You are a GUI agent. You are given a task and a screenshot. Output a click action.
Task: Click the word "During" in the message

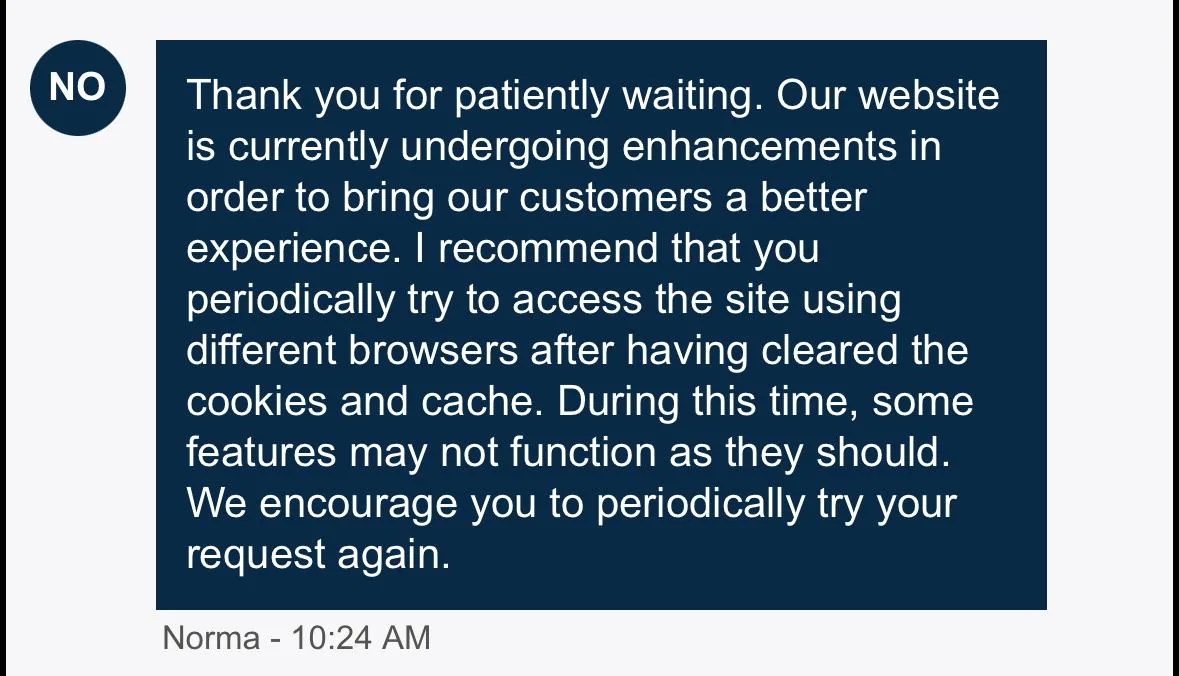[618, 402]
